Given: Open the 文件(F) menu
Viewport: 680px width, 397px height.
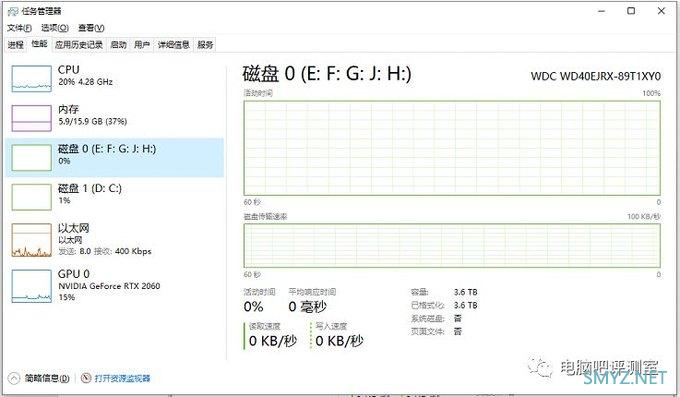Looking at the screenshot, I should 19,28.
